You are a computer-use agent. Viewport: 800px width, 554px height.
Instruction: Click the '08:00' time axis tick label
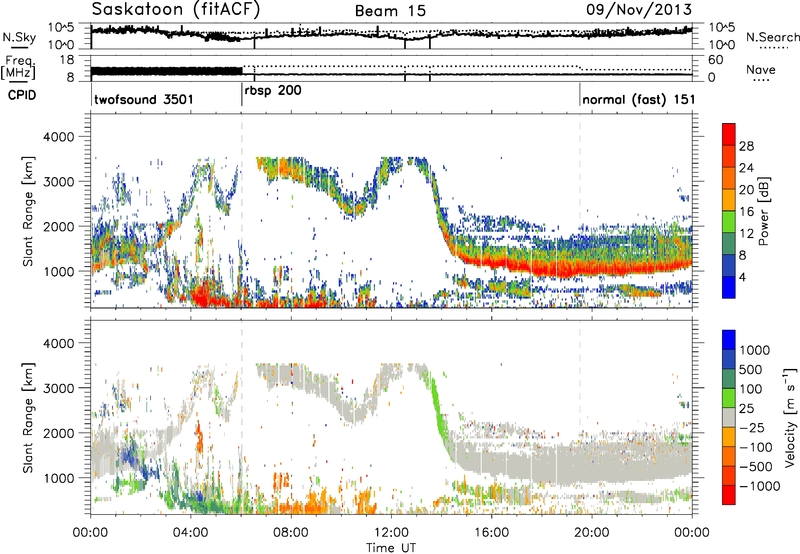(x=291, y=533)
